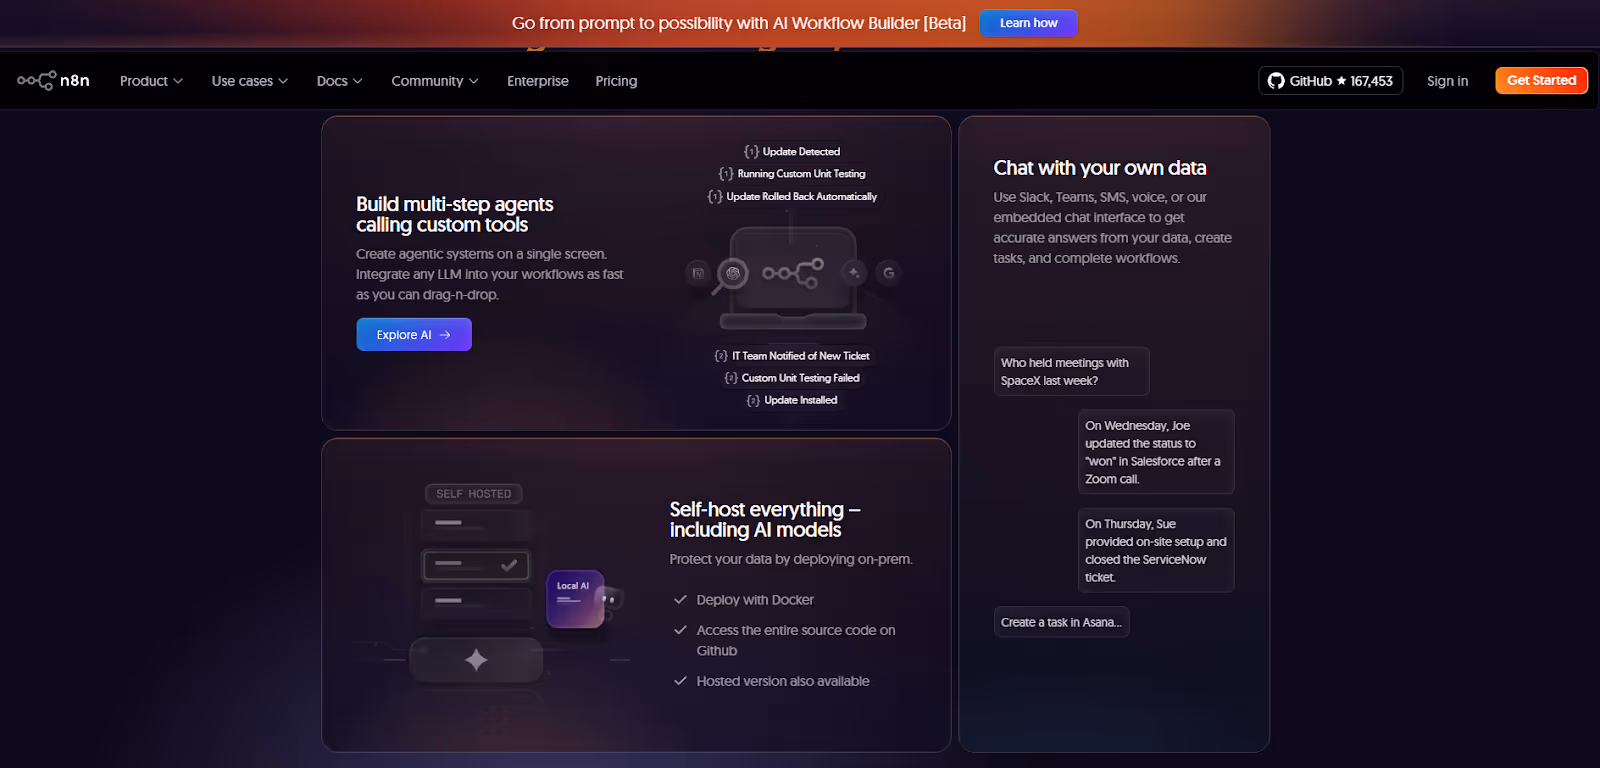Click the Update Detected label
The image size is (1600, 768).
(801, 152)
